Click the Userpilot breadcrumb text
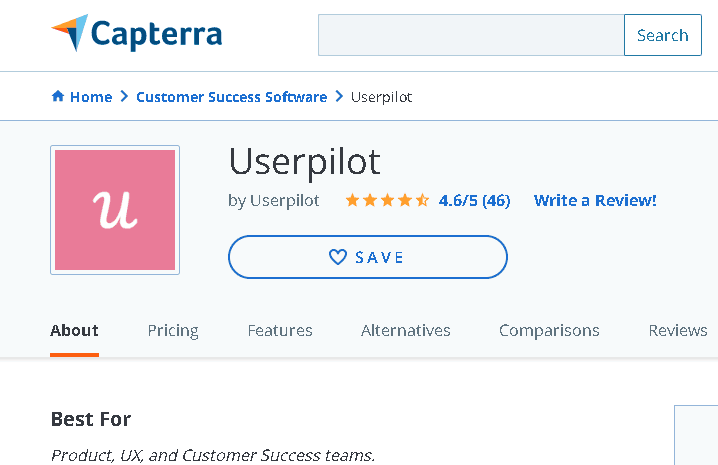Screen dimensions: 718x465 (381, 97)
